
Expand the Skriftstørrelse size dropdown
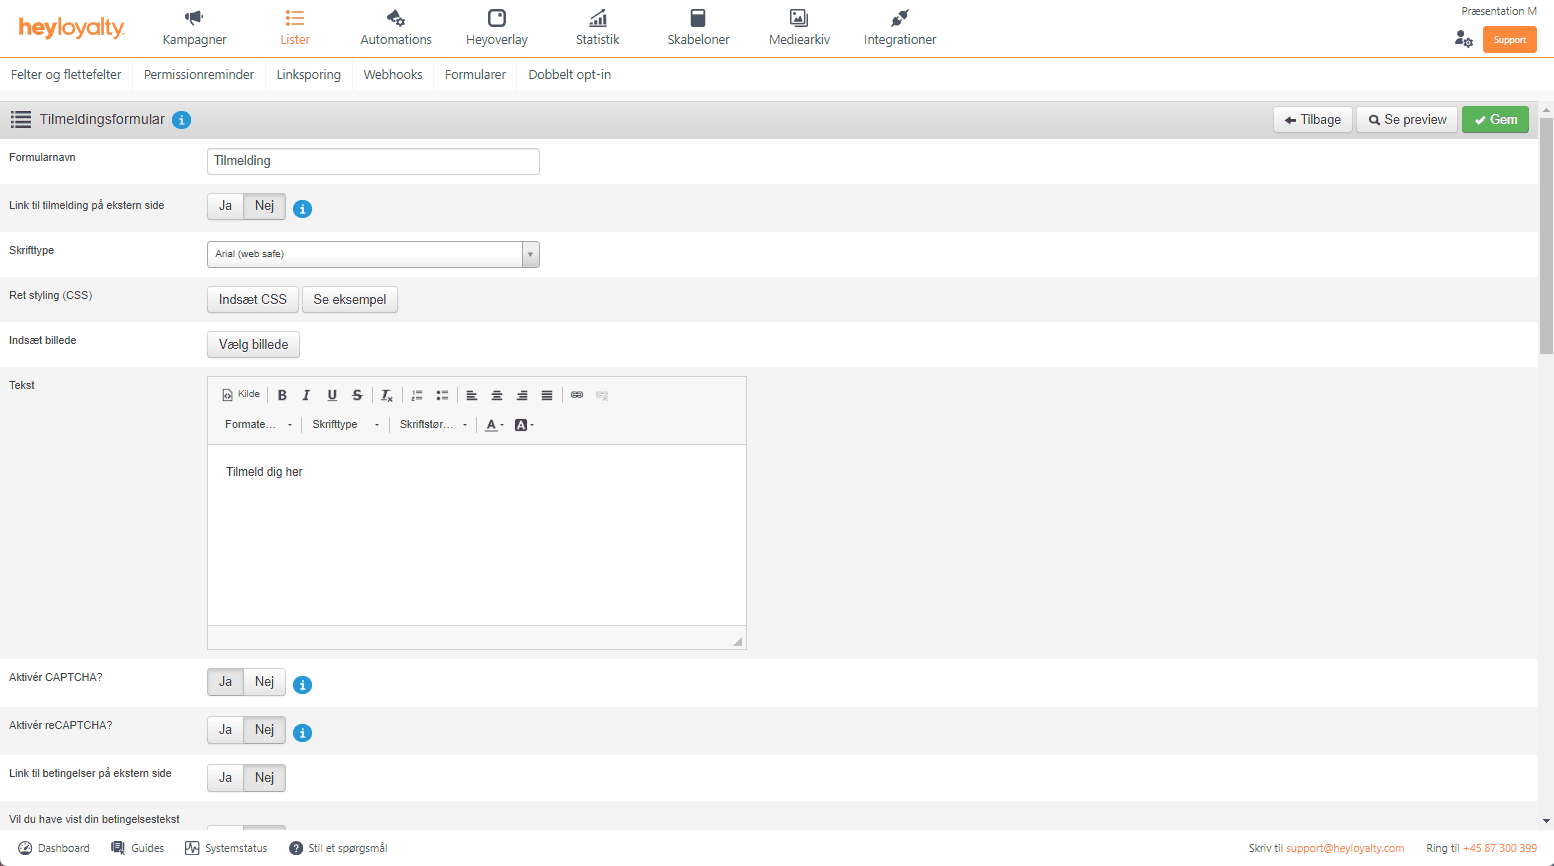(x=433, y=425)
